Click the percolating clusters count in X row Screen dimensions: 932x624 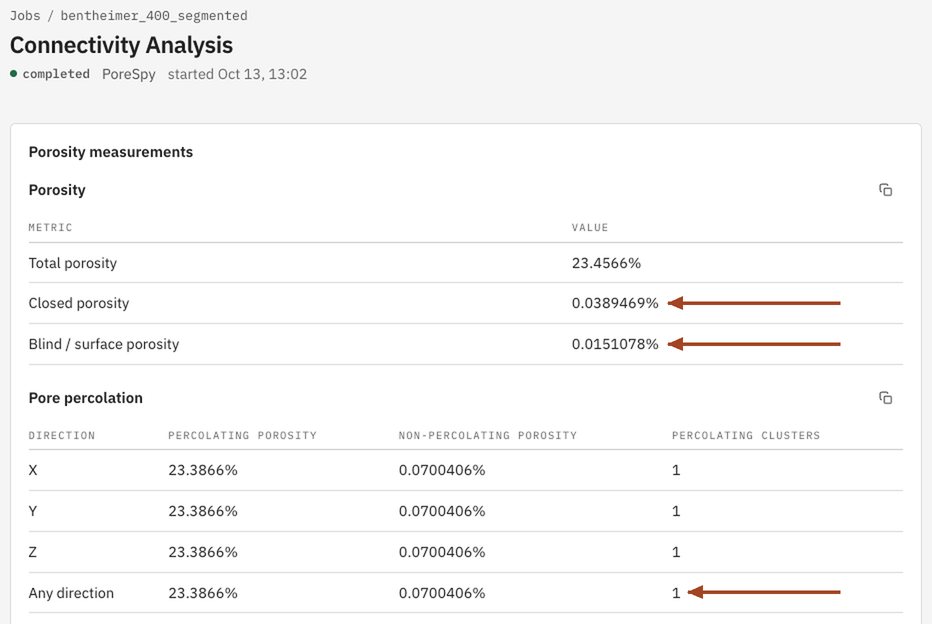tap(676, 470)
